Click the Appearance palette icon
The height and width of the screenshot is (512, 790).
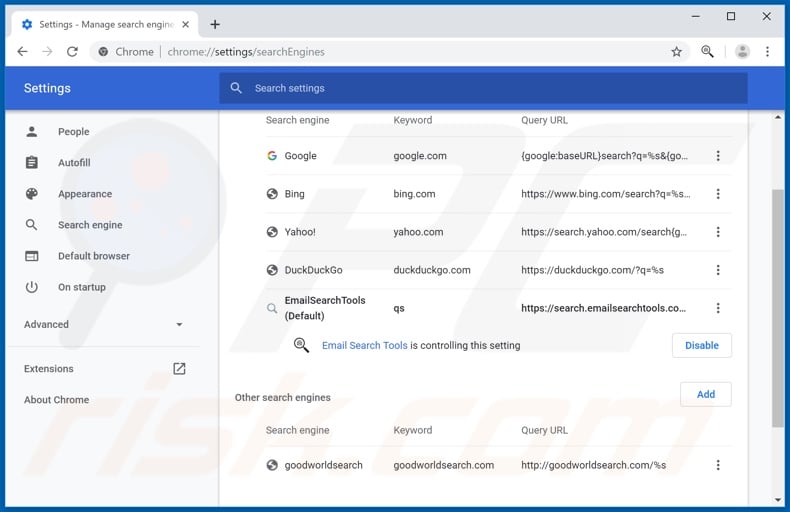coord(32,194)
